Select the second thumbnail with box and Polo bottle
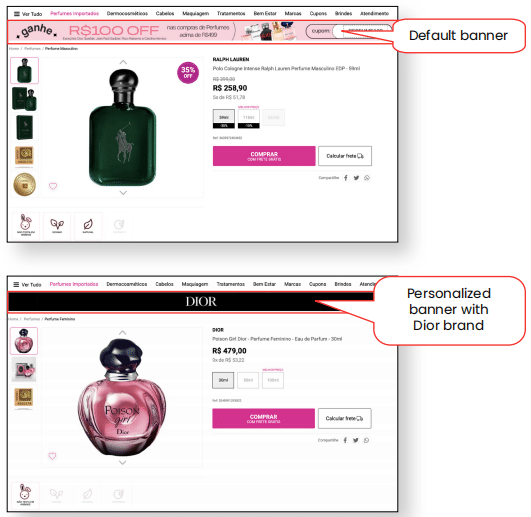 point(24,99)
